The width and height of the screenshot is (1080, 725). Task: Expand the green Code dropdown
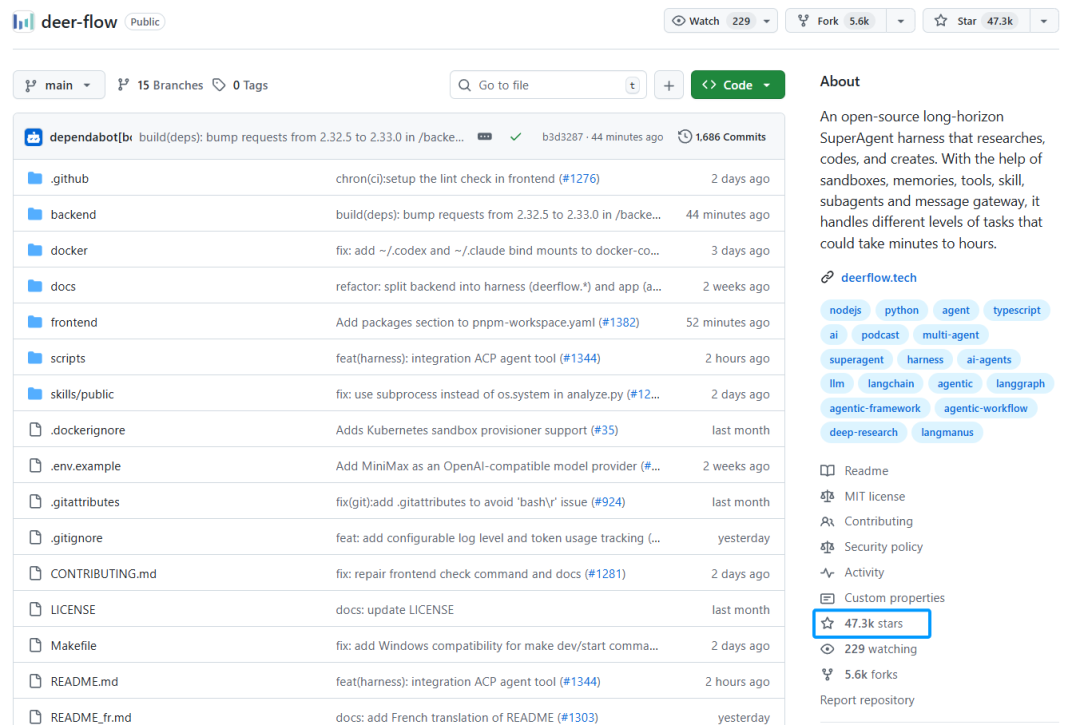(x=737, y=85)
